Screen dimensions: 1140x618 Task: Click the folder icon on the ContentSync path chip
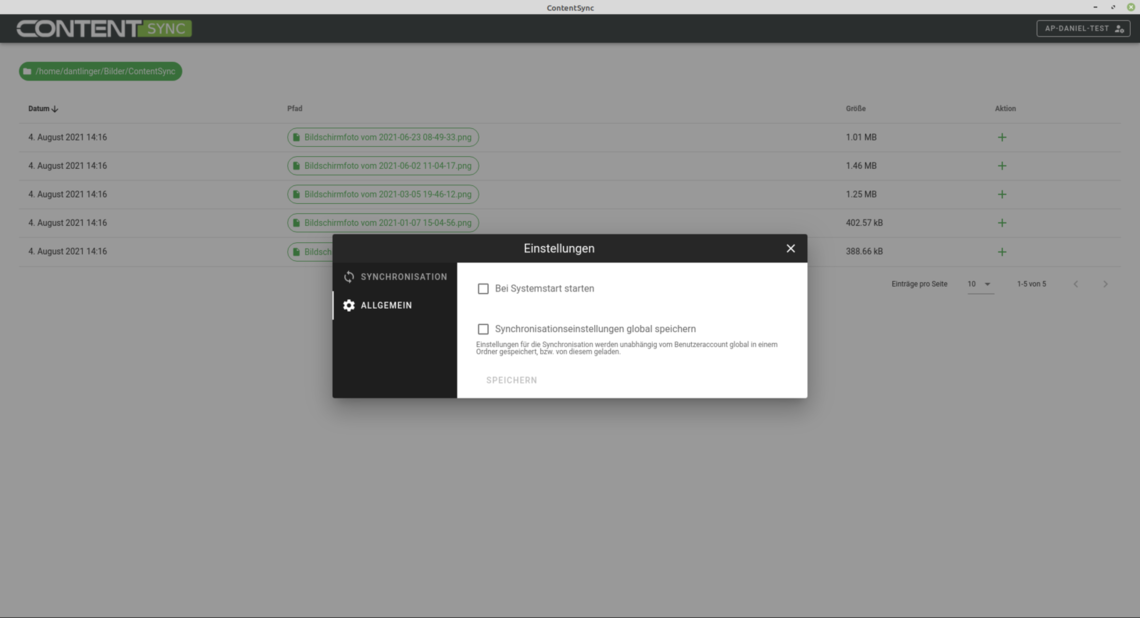28,71
